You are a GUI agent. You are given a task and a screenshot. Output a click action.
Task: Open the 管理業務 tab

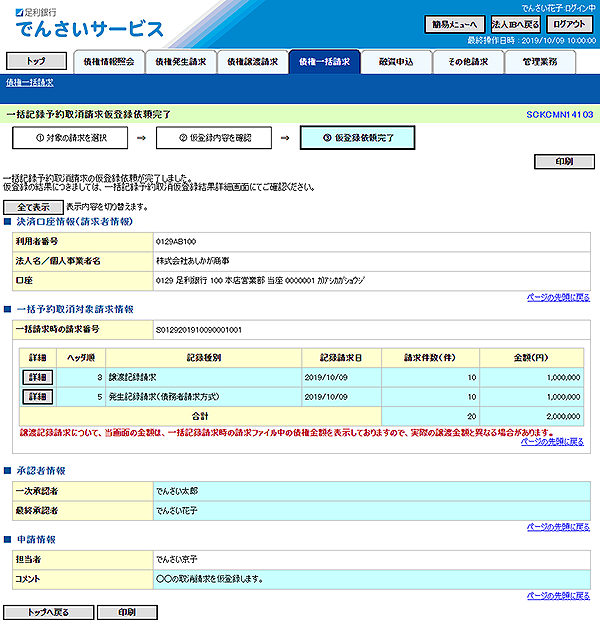coord(540,62)
